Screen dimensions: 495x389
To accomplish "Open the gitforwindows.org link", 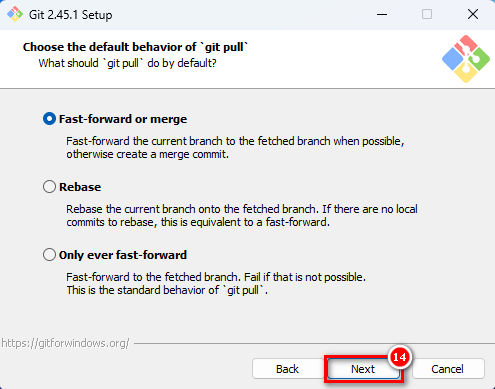I will pyautogui.click(x=65, y=343).
